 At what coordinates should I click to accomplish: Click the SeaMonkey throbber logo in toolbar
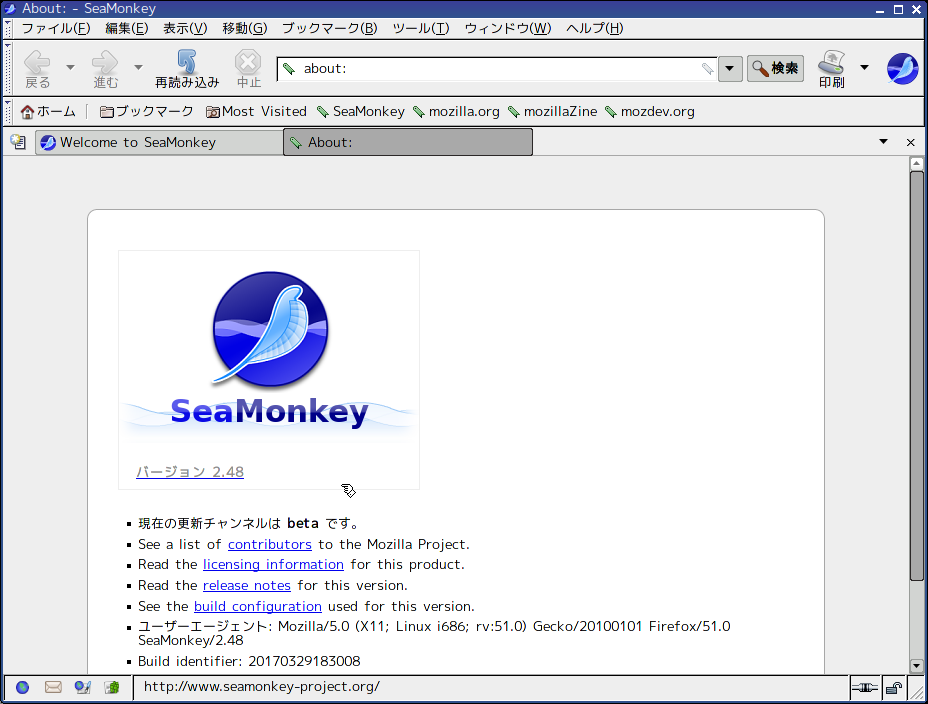902,69
